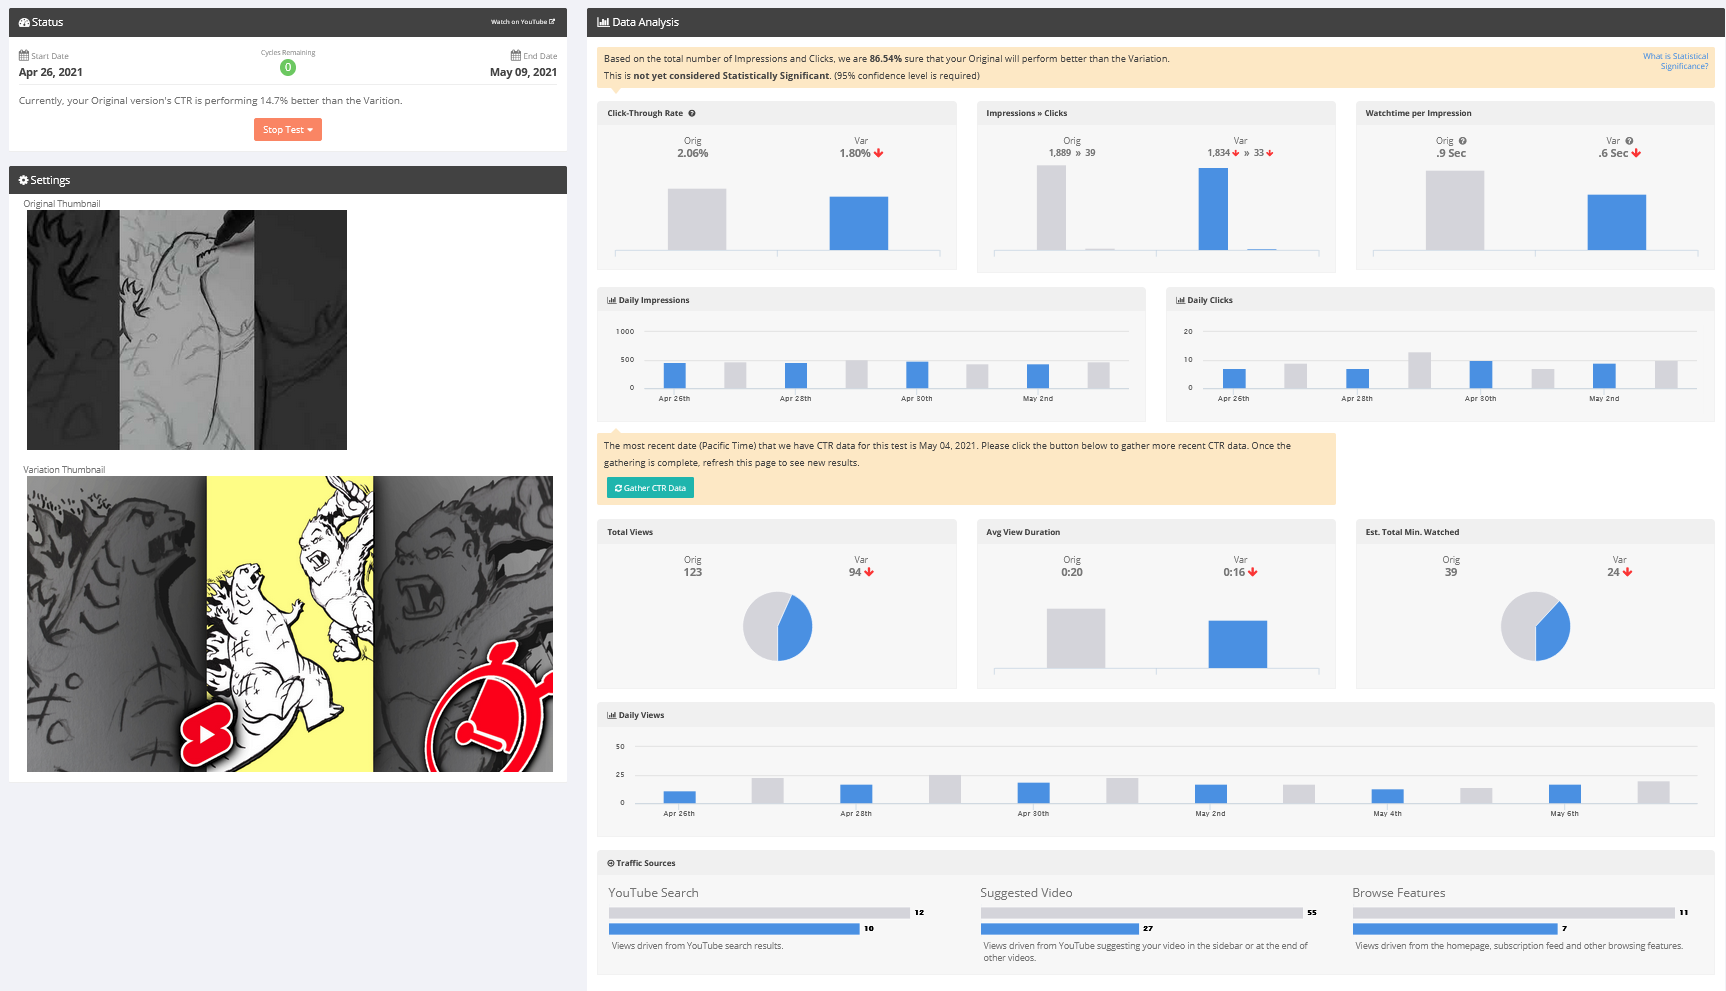
Task: Click the blue Var bar in Click-Through Rate chart
Action: click(x=859, y=223)
